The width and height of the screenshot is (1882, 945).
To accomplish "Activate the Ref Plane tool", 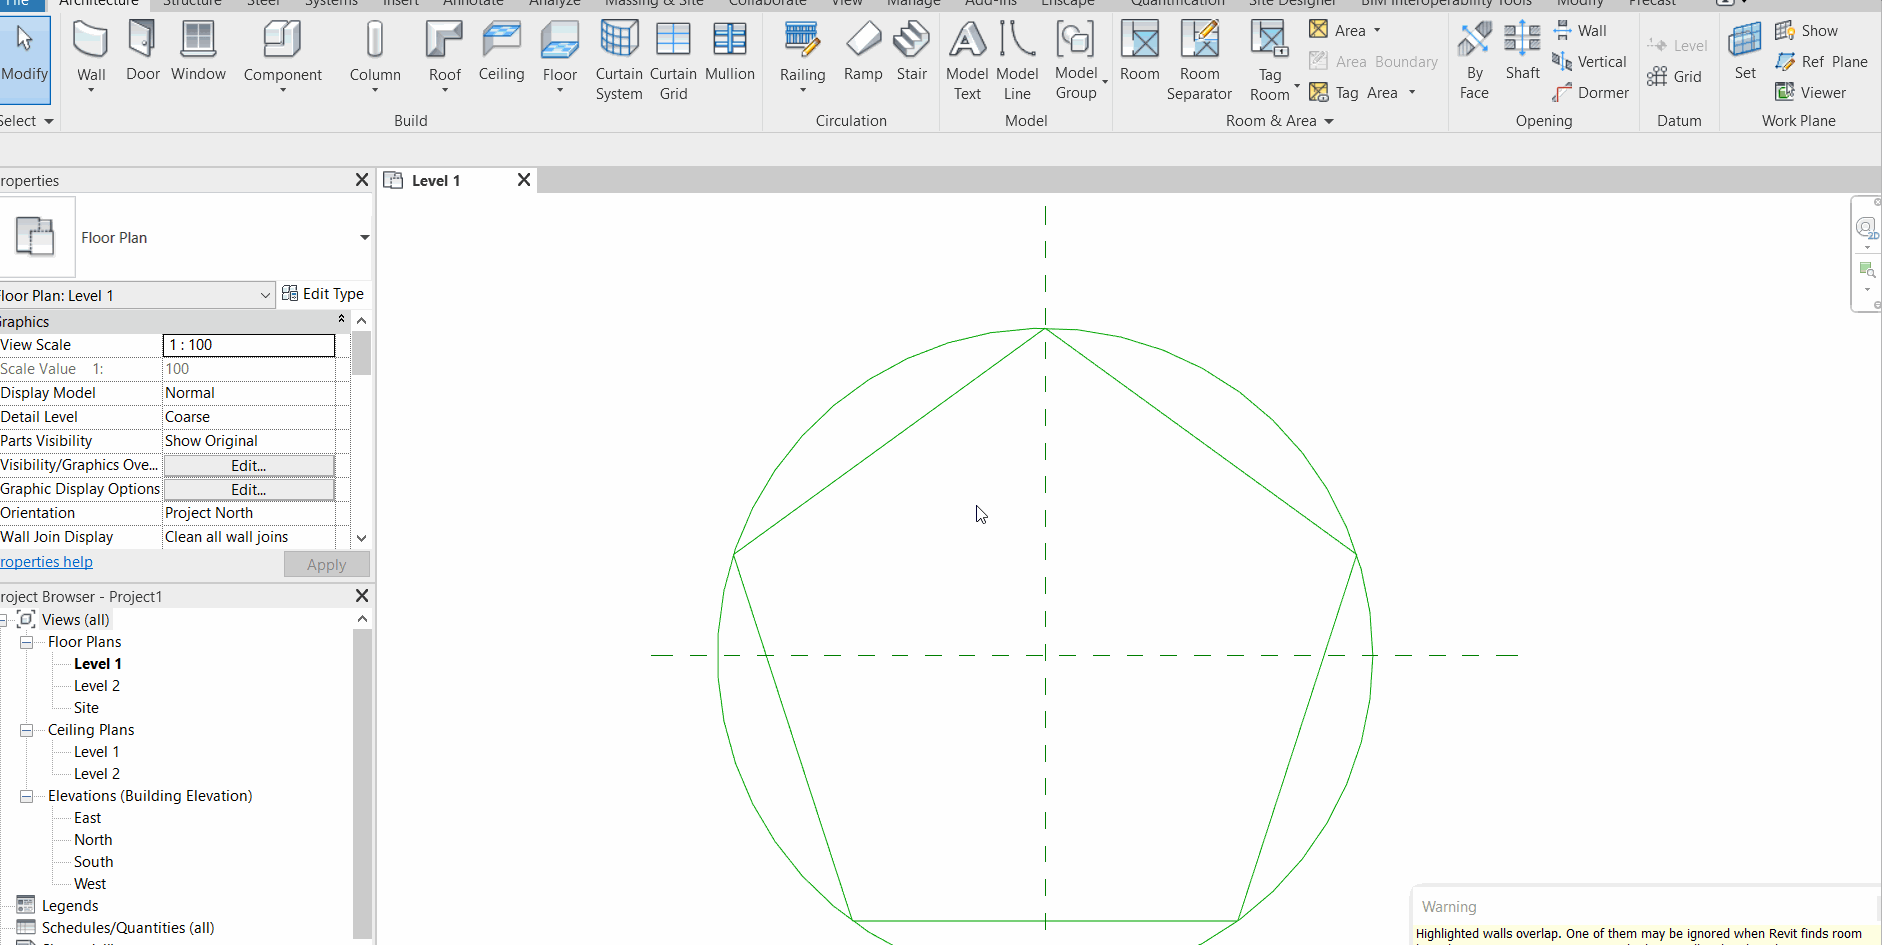I will pos(1820,61).
